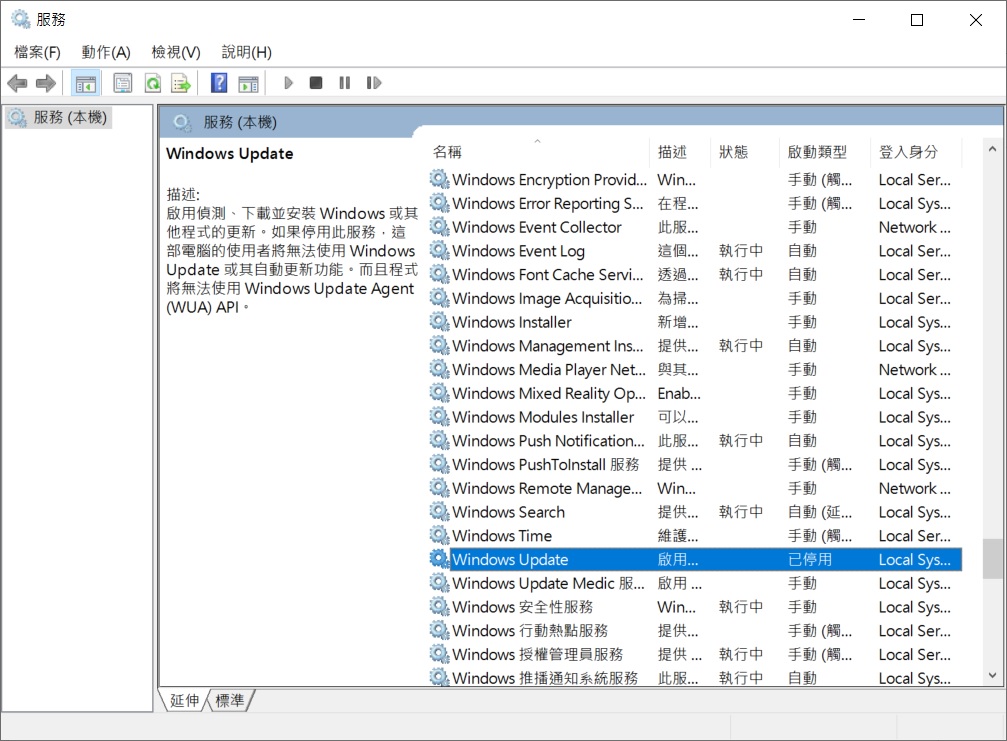Switch to the 標準 tab

point(229,700)
